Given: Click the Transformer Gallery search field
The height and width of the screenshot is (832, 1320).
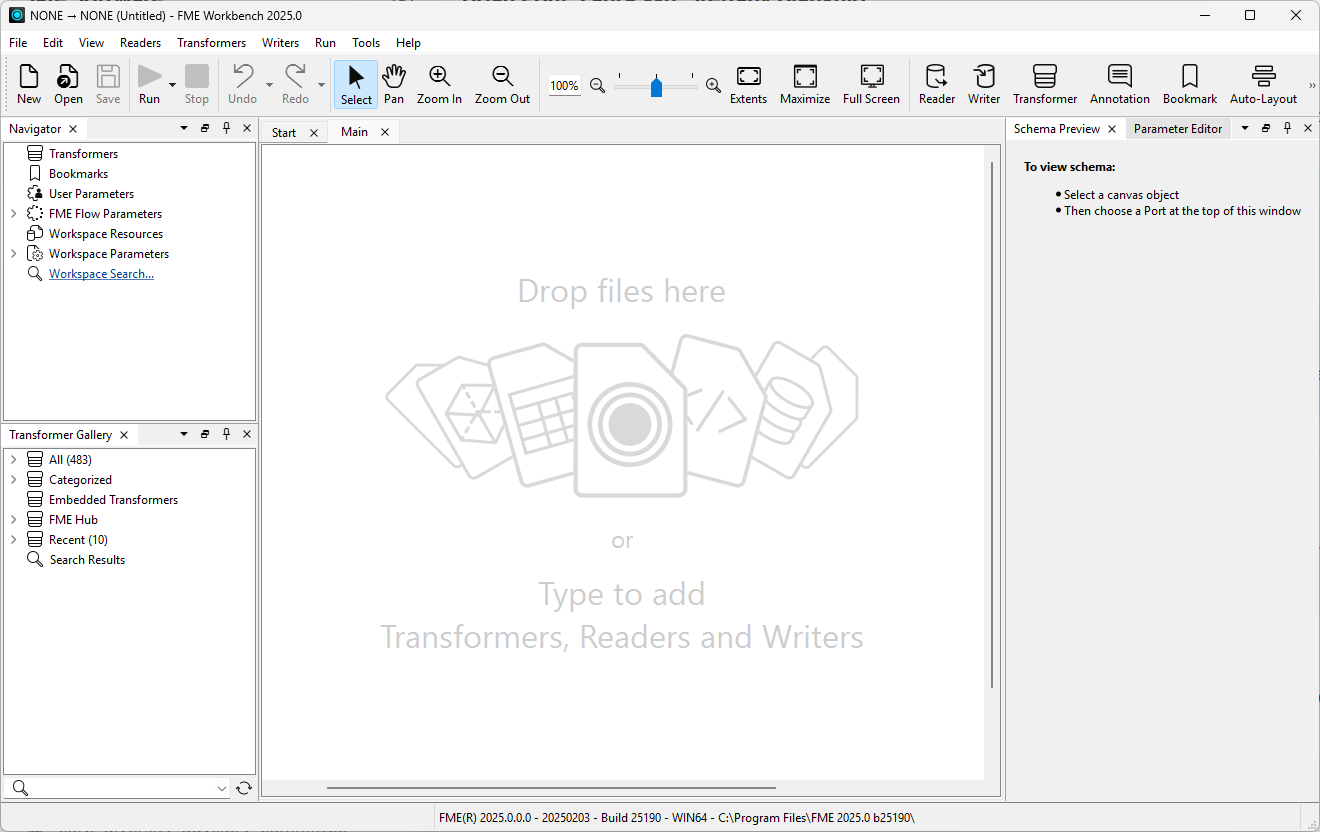Looking at the screenshot, I should (x=120, y=788).
